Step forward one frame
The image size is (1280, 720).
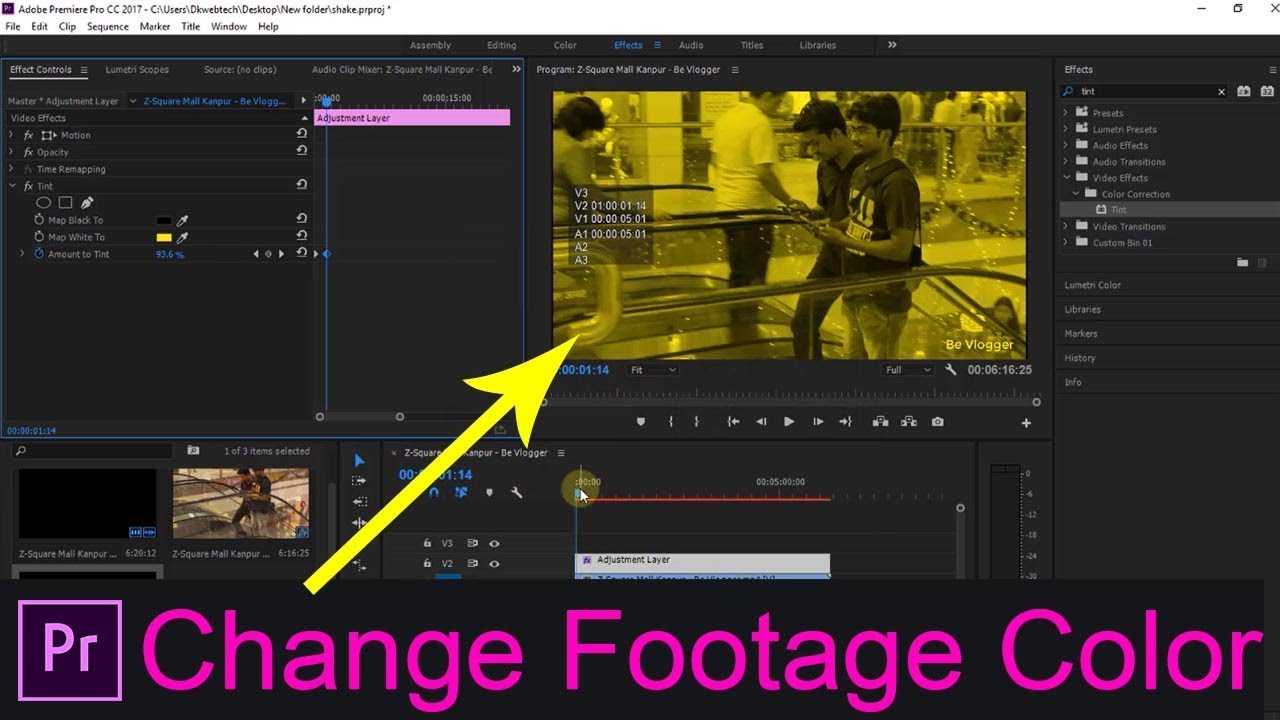tap(818, 422)
